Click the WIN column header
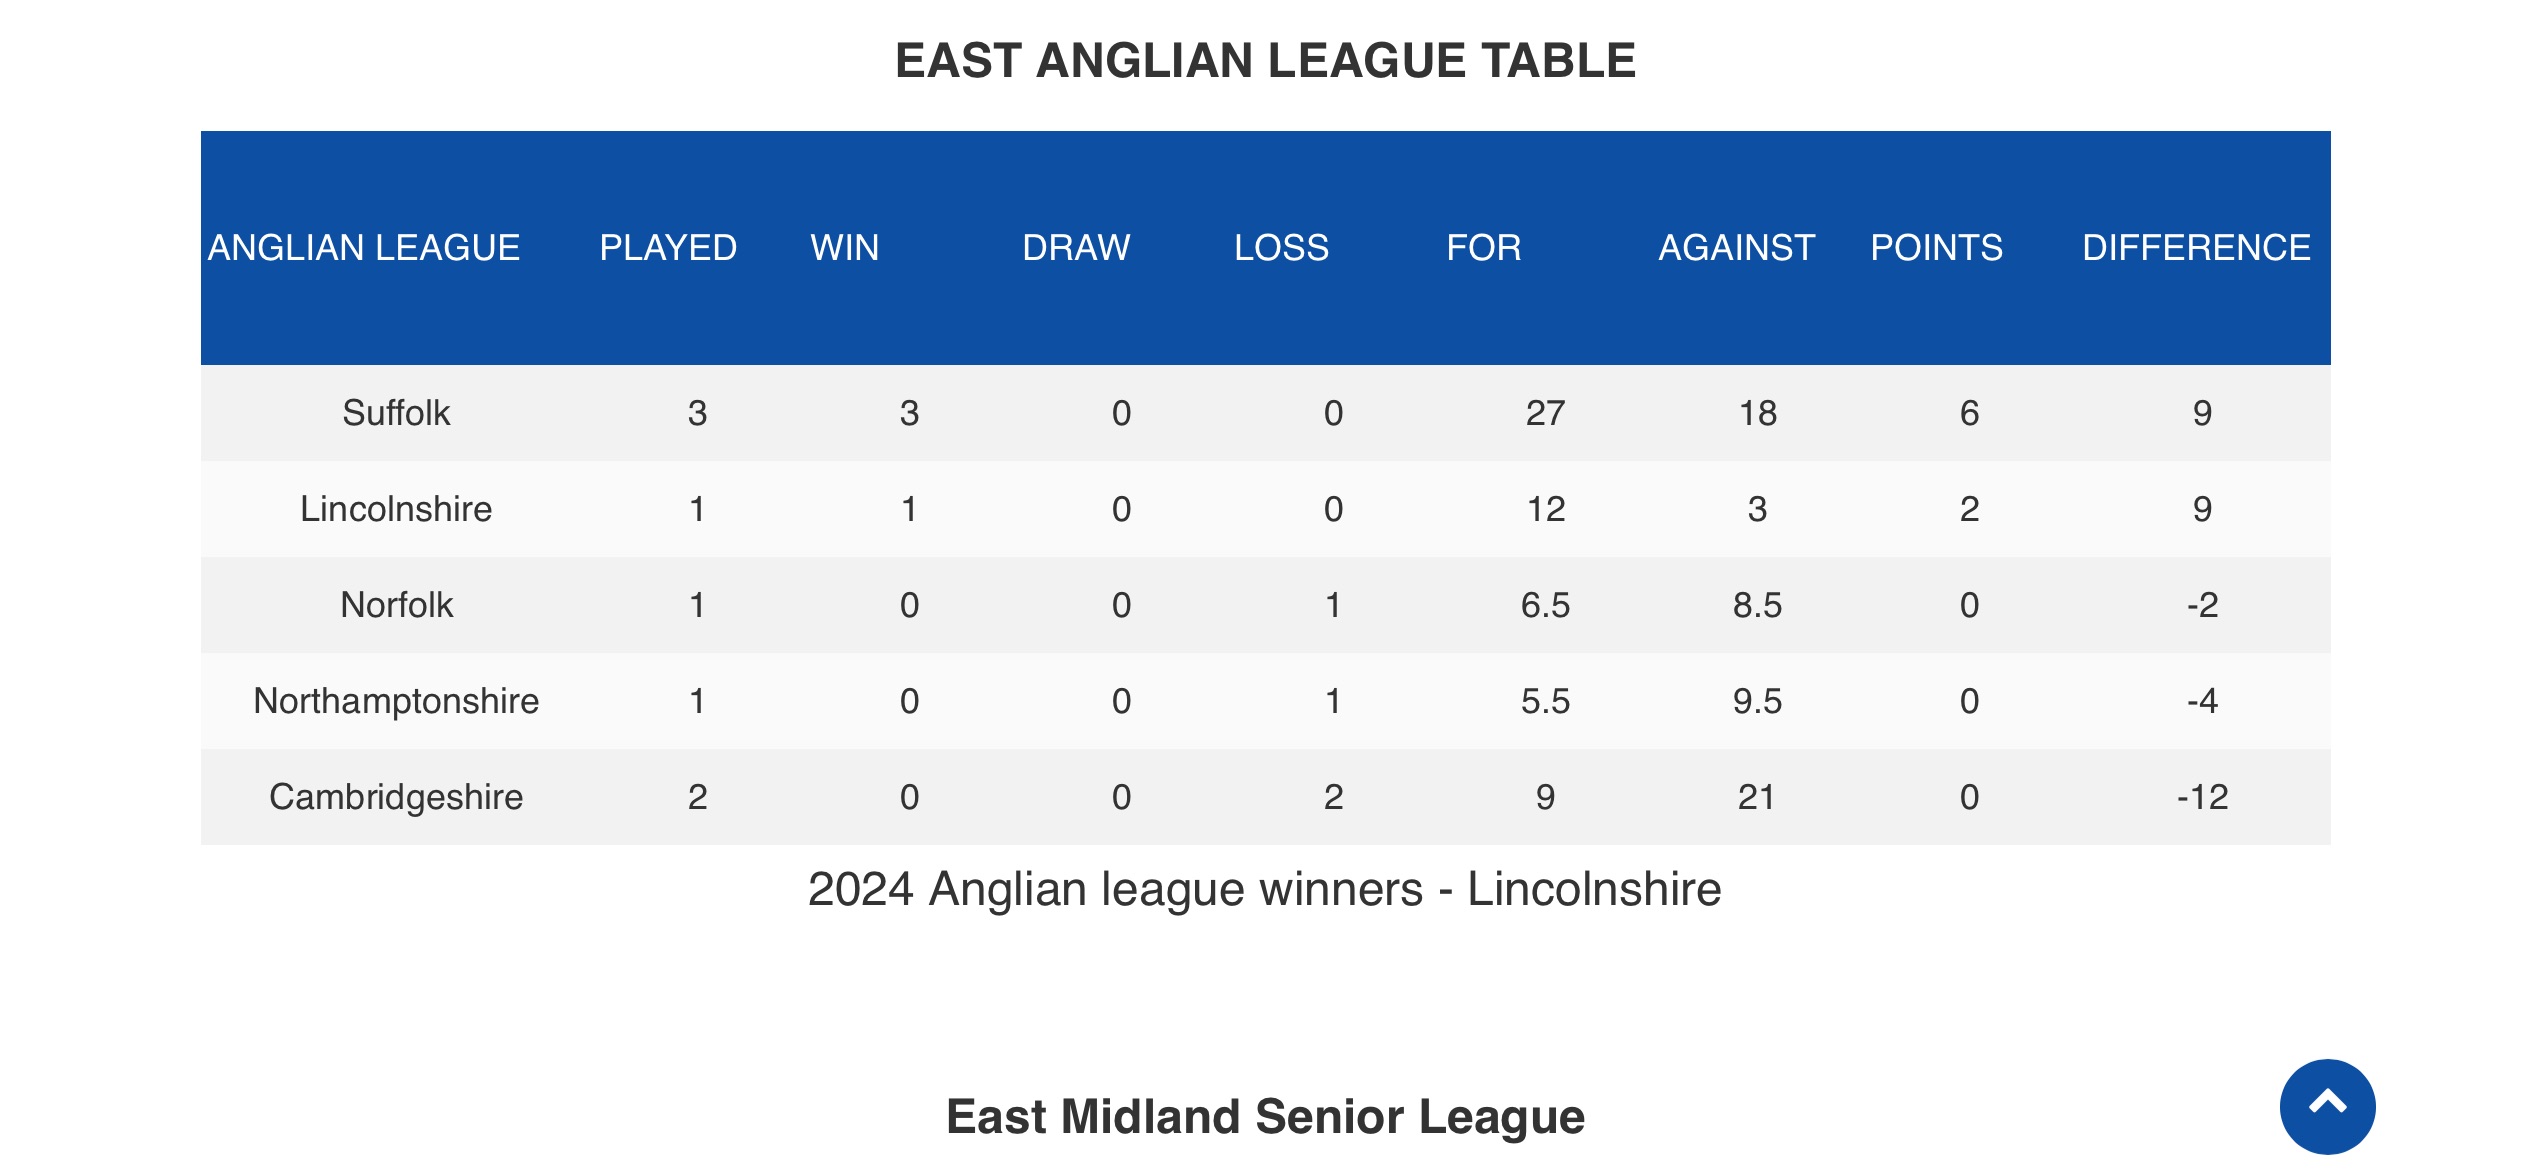2532x1170 pixels. pyautogui.click(x=845, y=247)
